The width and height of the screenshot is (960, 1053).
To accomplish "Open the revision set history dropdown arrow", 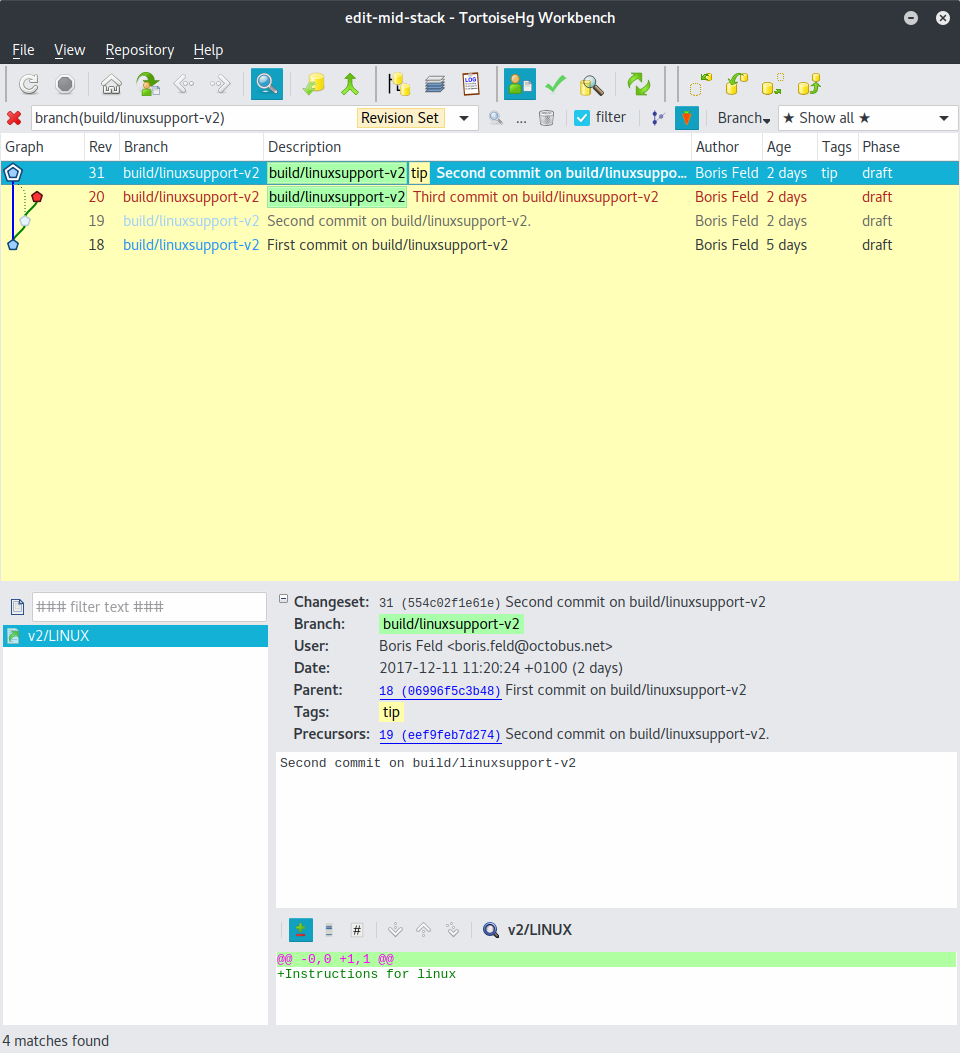I will (x=464, y=118).
